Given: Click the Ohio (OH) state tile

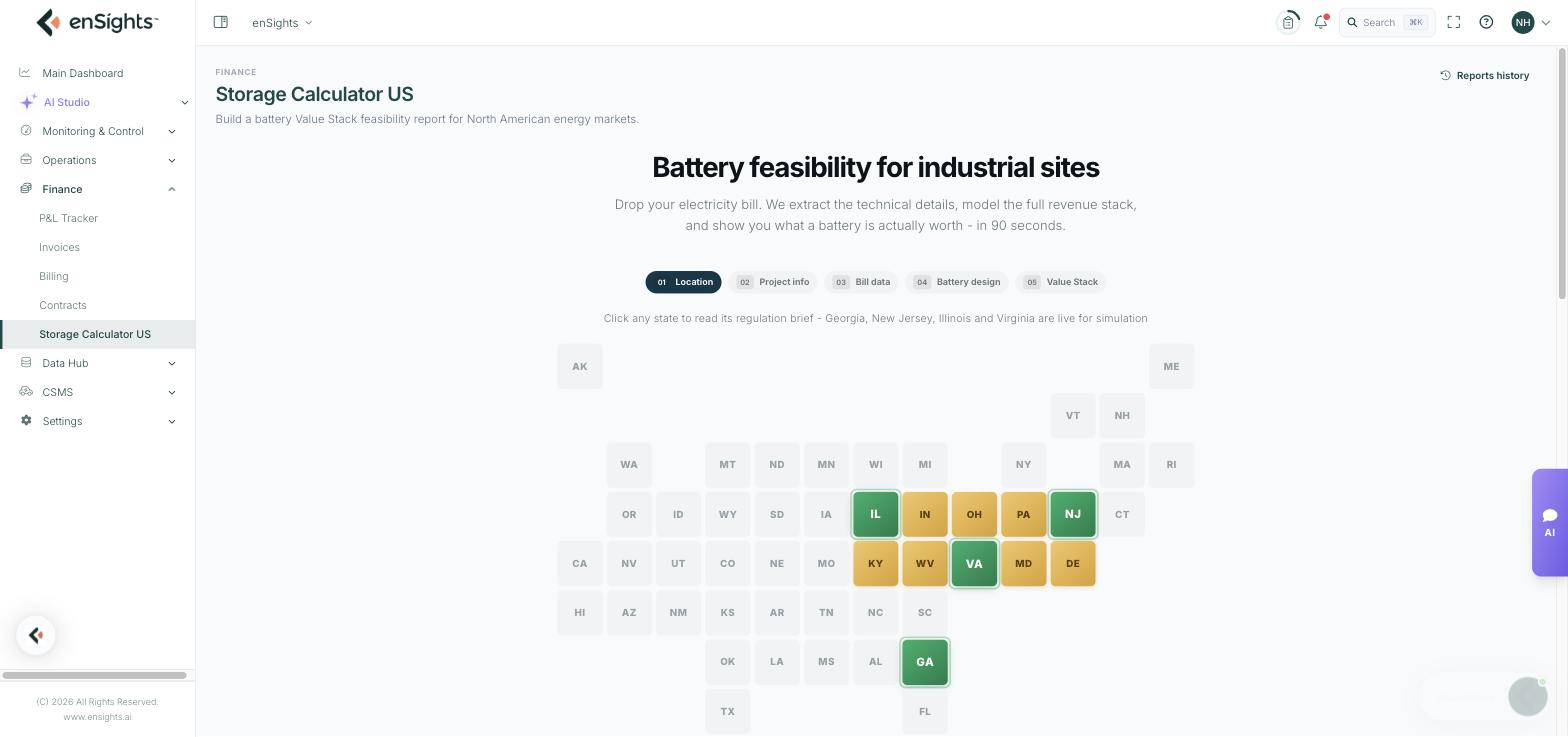Looking at the screenshot, I should click(x=974, y=514).
